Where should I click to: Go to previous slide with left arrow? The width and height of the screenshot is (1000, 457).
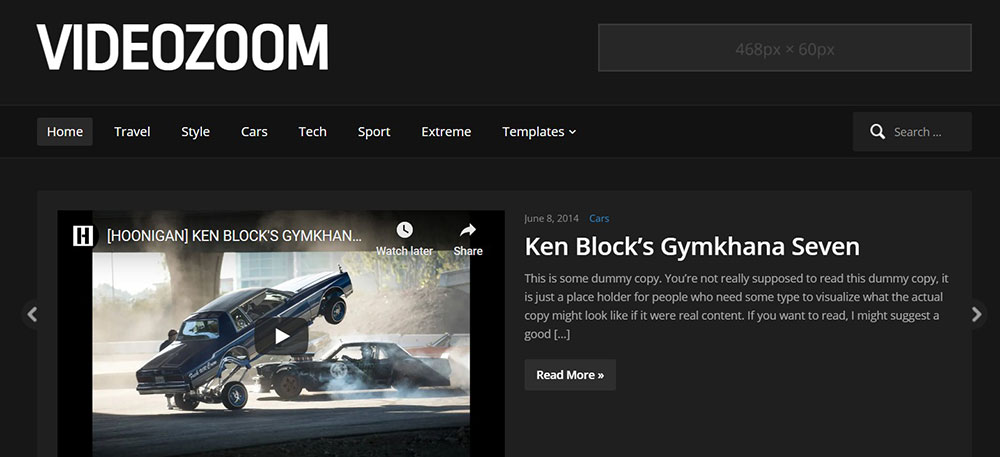(32, 314)
